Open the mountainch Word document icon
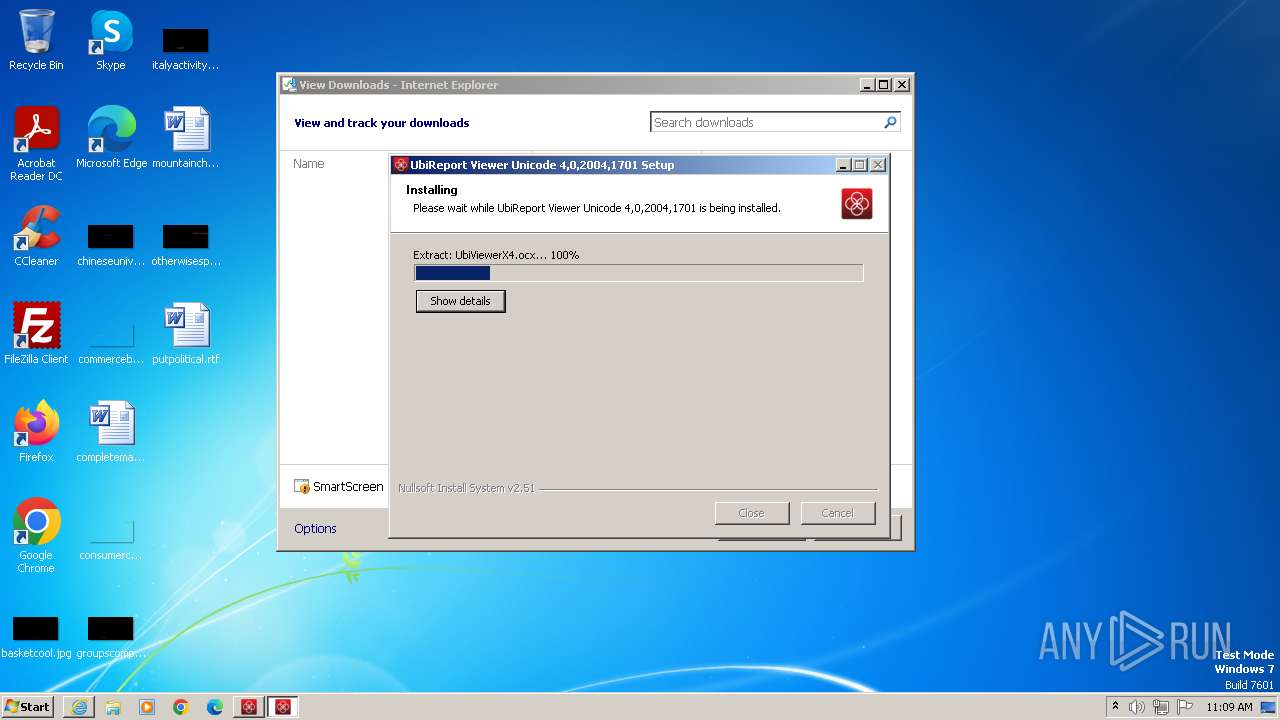The height and width of the screenshot is (720, 1280). click(x=186, y=137)
